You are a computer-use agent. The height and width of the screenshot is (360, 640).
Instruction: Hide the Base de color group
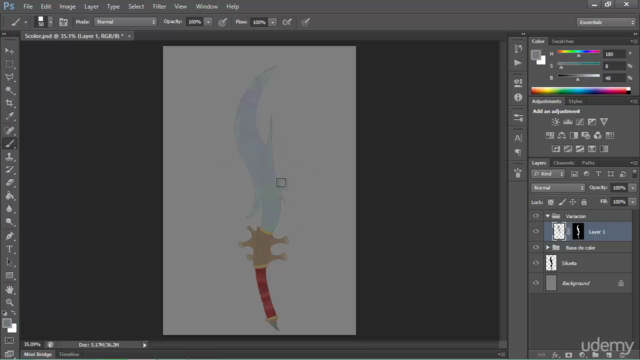(536, 247)
